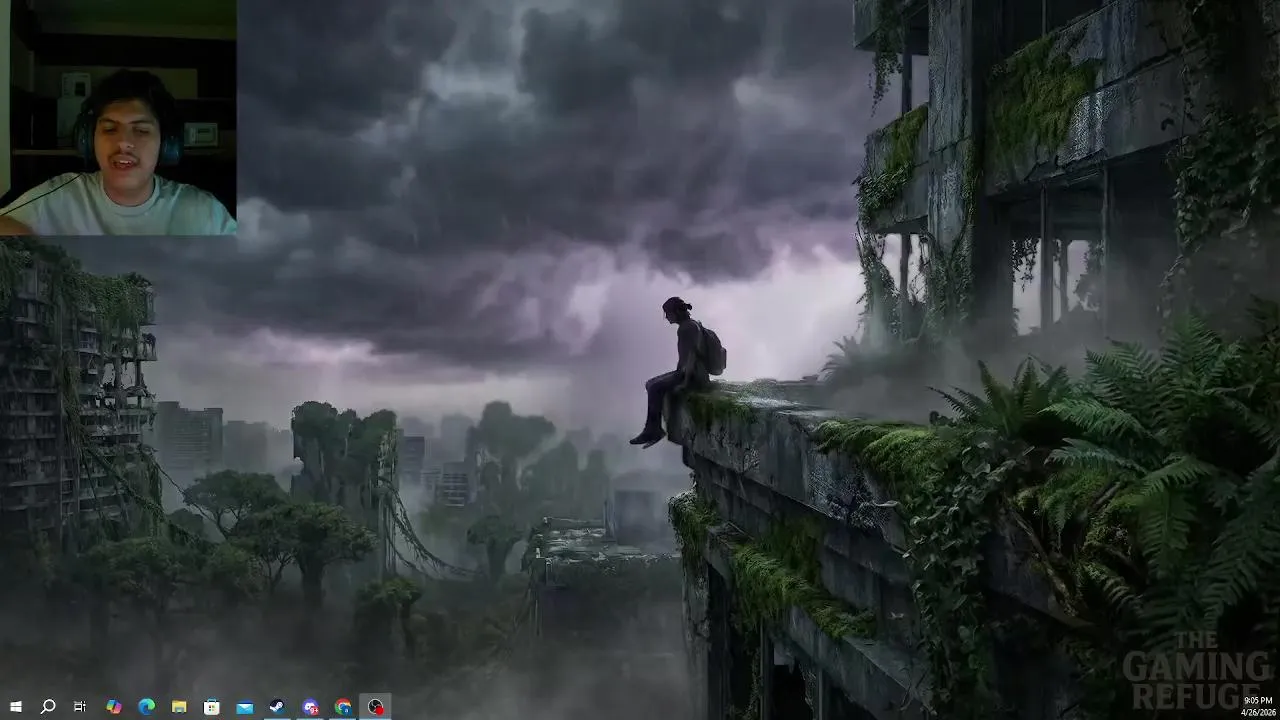
Task: Launch Copilot from the taskbar
Action: tap(114, 707)
